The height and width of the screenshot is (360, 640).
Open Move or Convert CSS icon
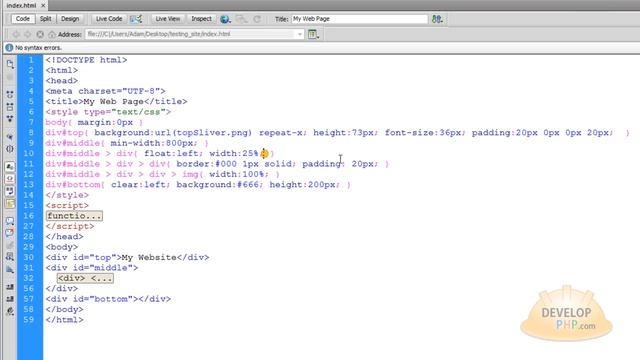point(10,269)
